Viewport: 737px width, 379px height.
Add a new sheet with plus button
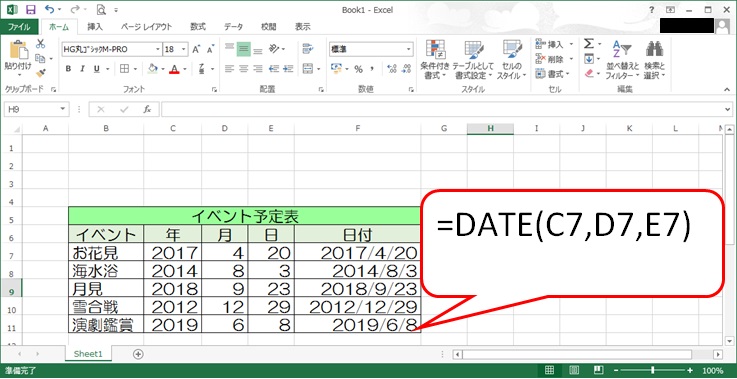click(138, 355)
